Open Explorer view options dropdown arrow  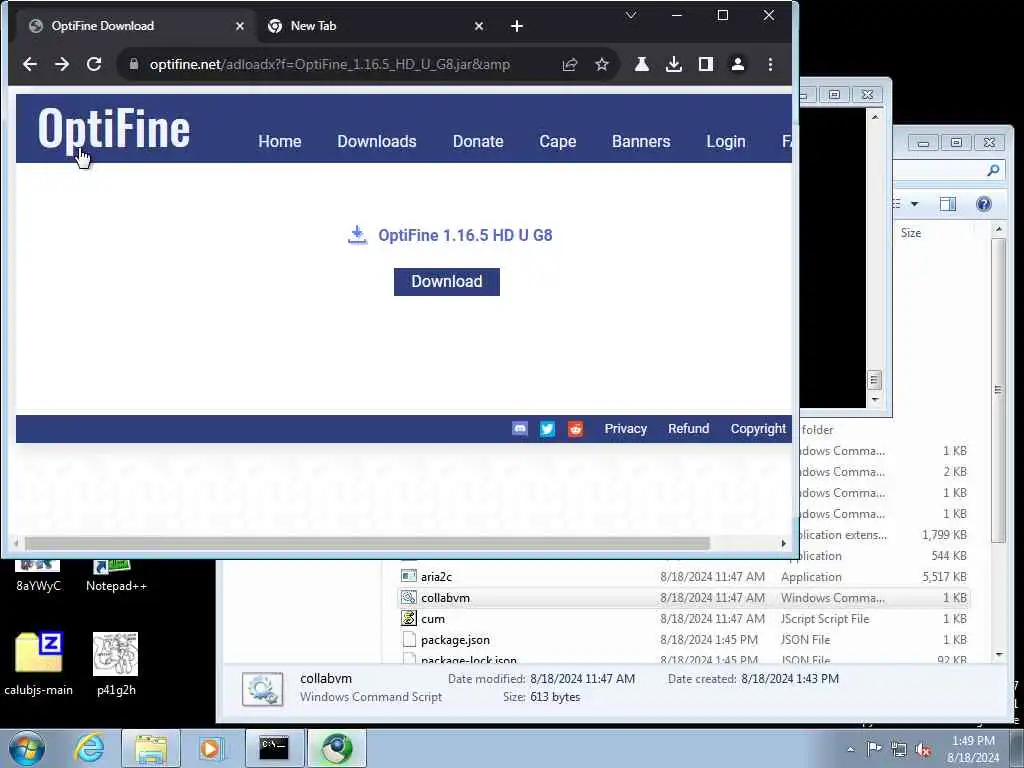click(x=914, y=204)
